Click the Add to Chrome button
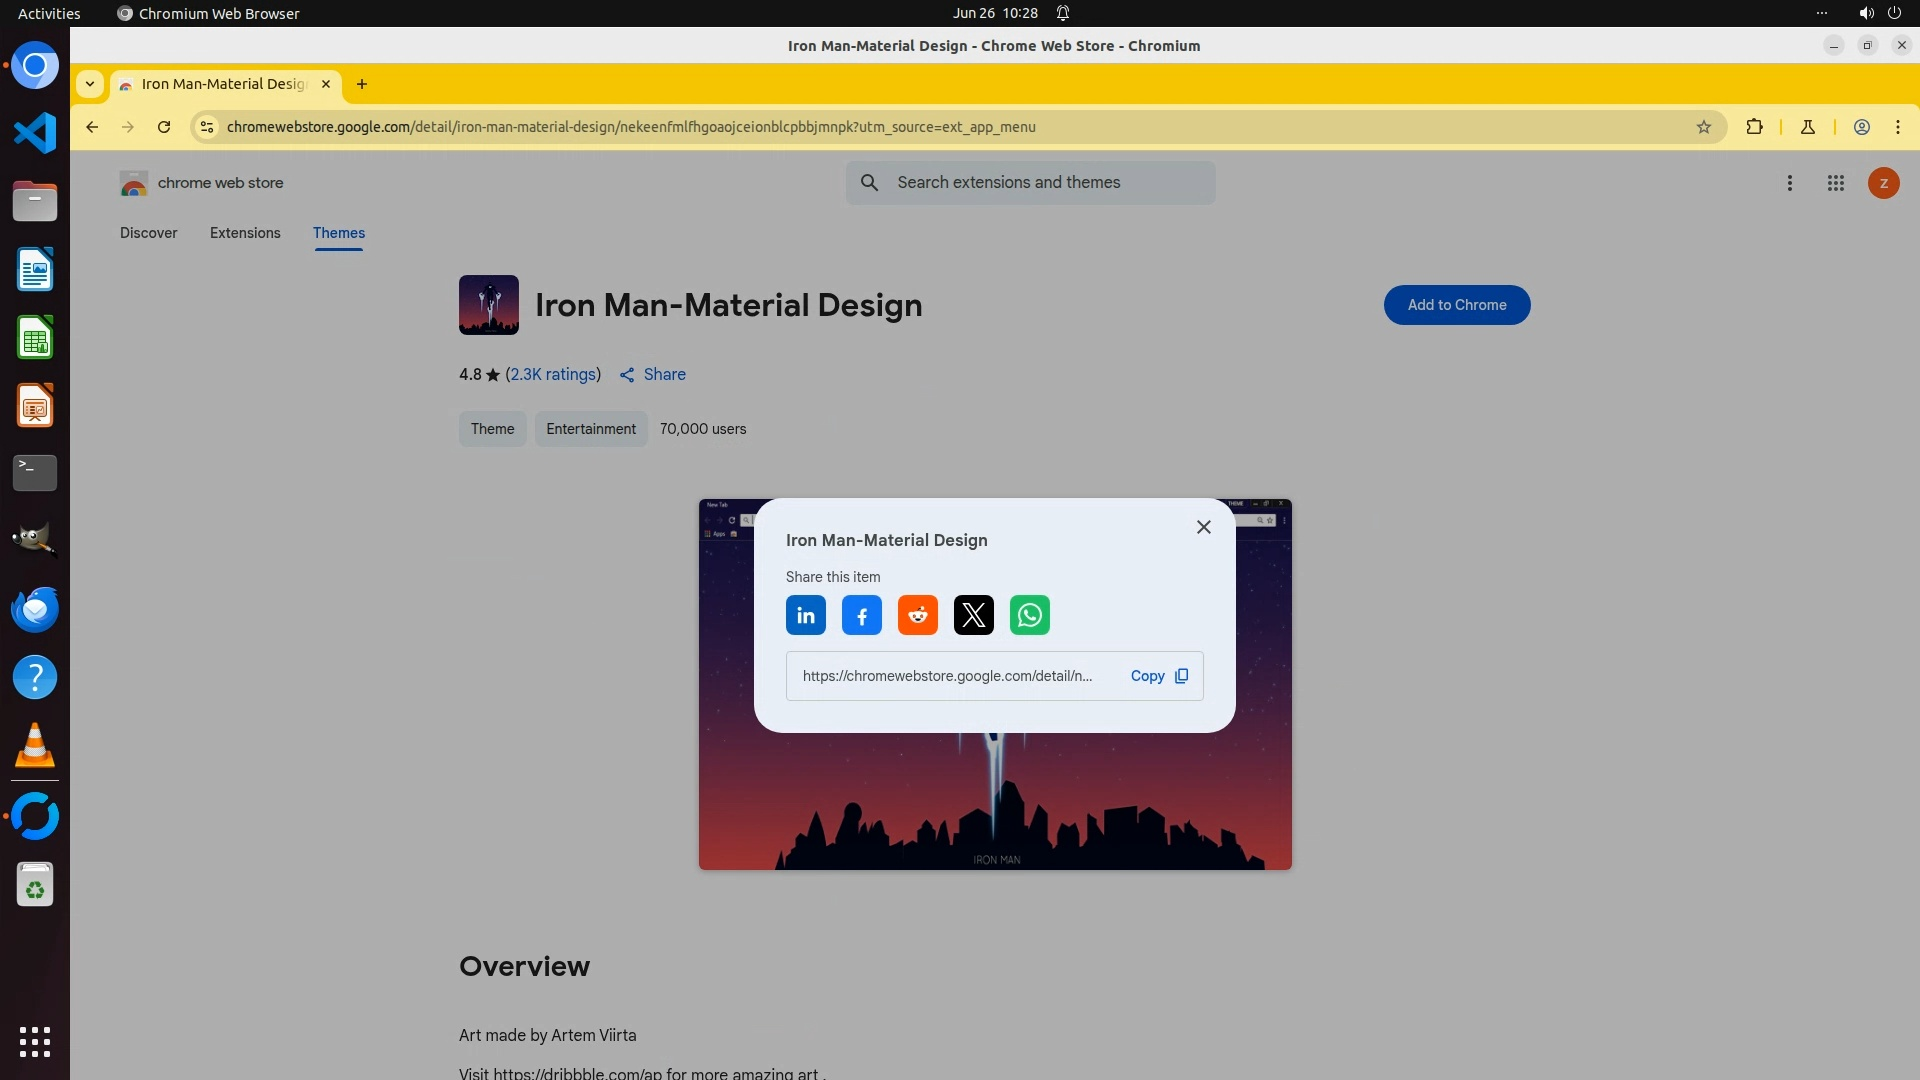The image size is (1920, 1080). click(1456, 305)
